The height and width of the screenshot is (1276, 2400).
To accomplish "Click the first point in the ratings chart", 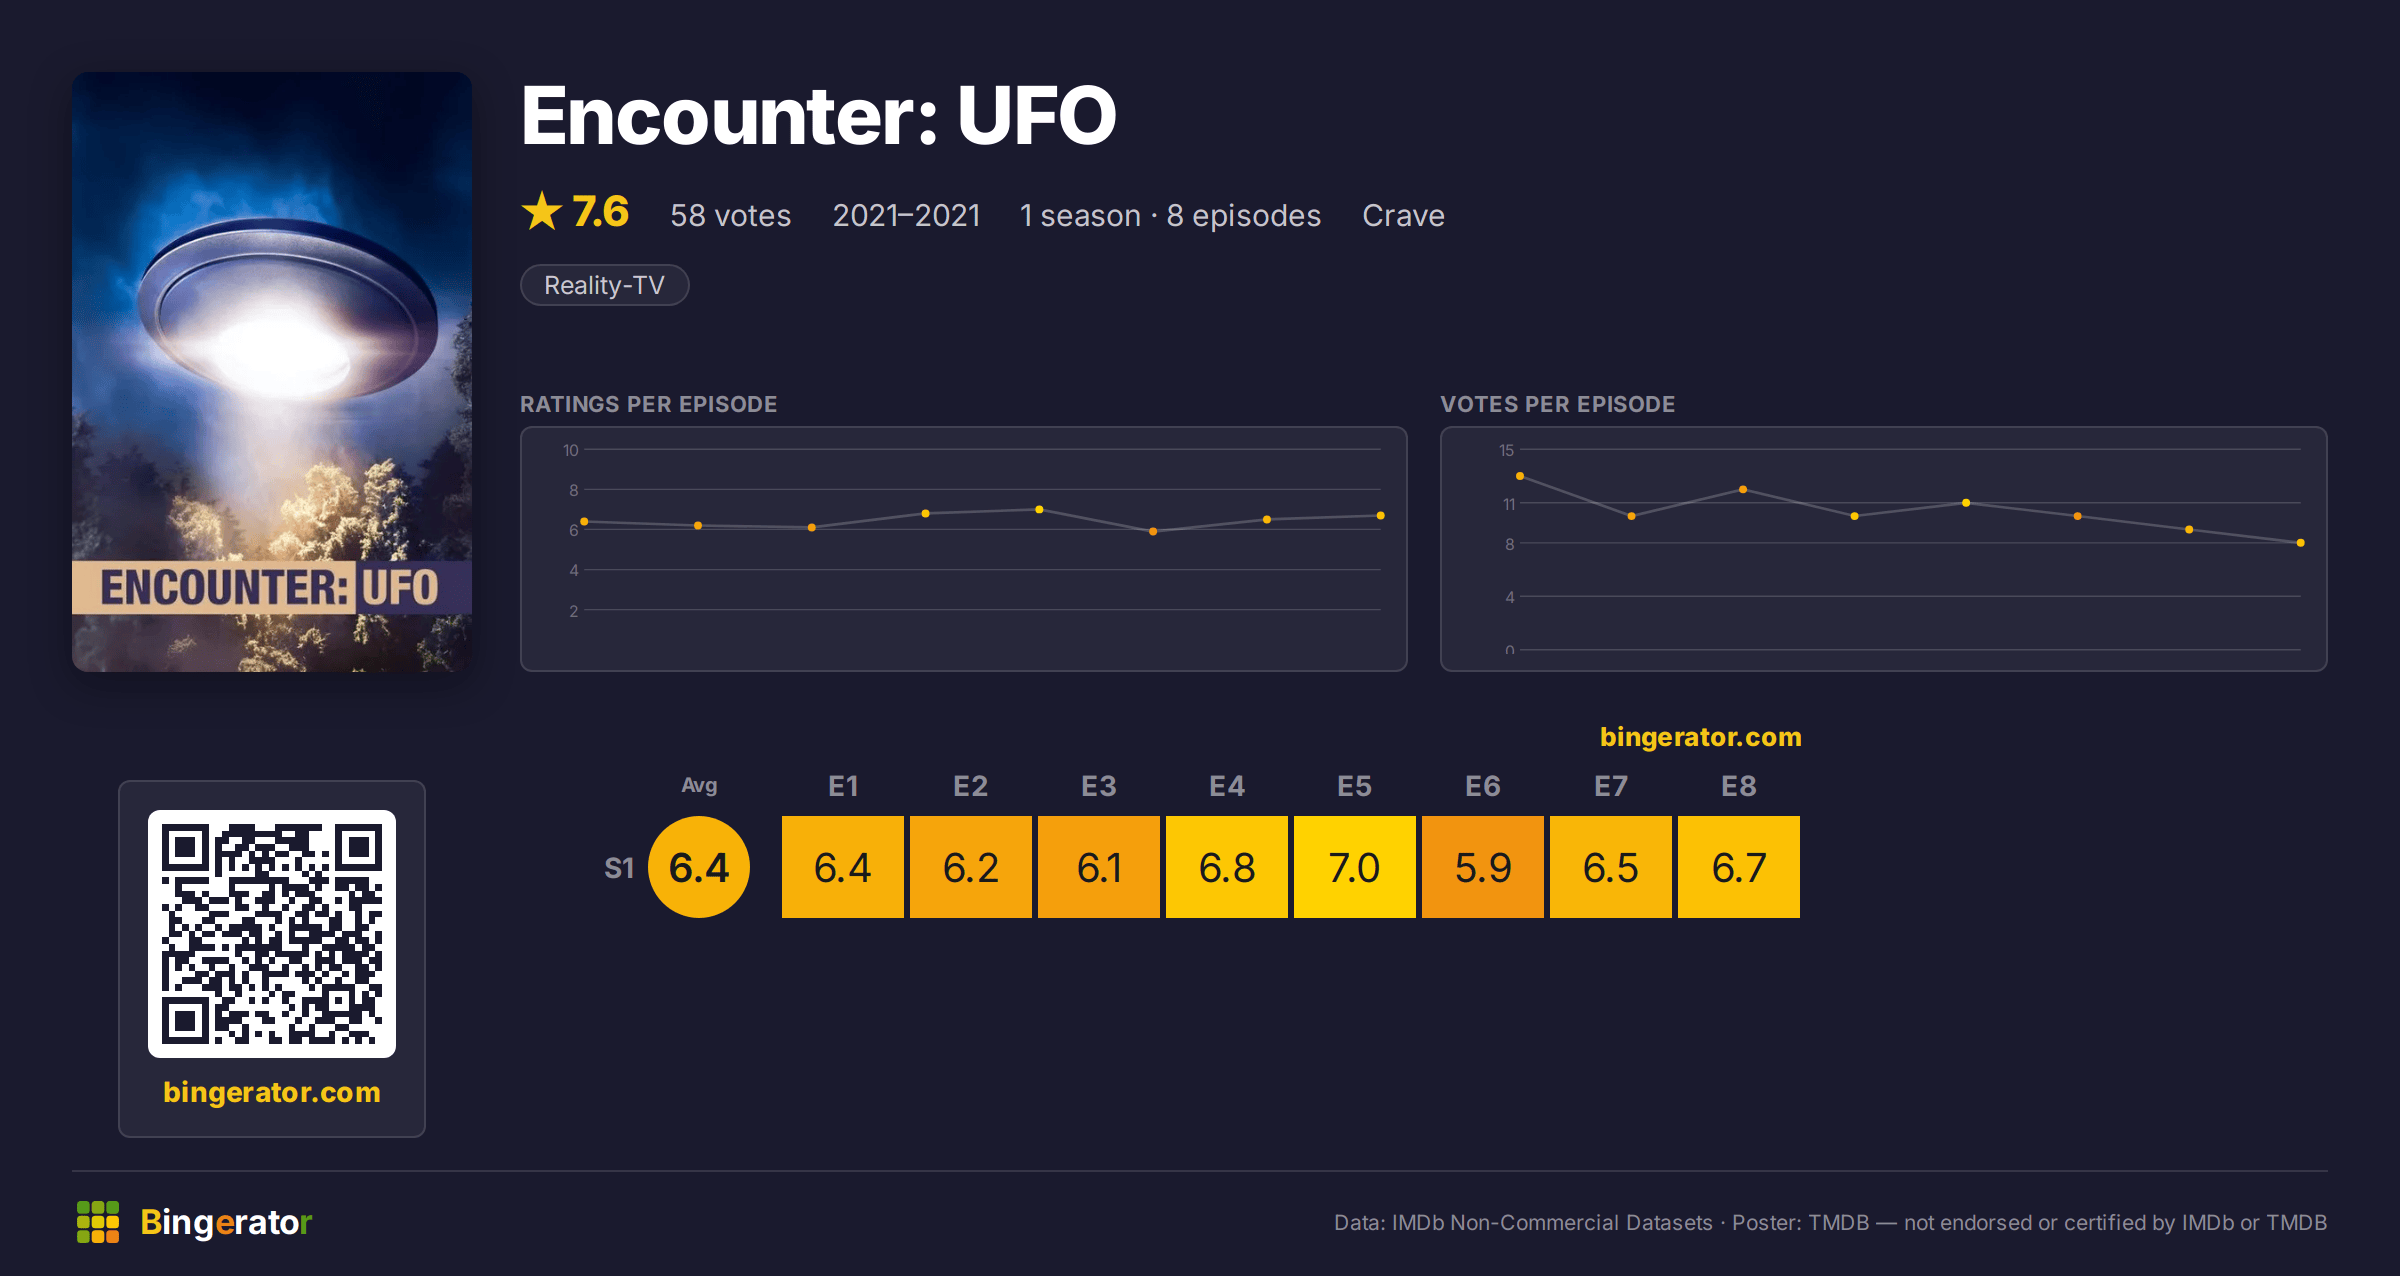I will tap(584, 522).
